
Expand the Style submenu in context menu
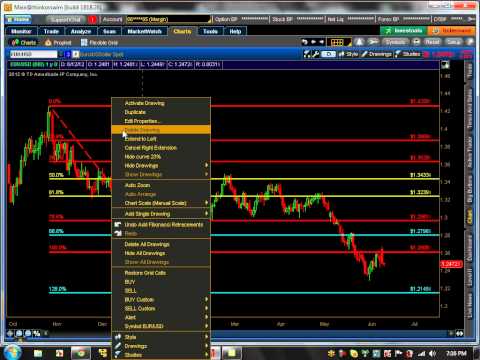(x=161, y=337)
